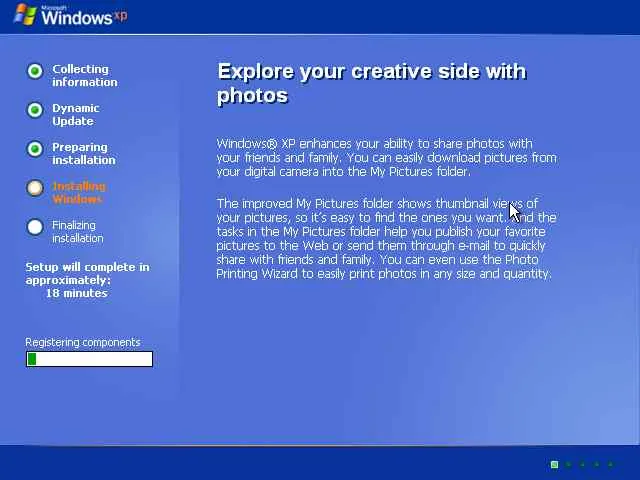Click the 'Collecting information' step text
Screen dimensions: 640x480
[84, 76]
